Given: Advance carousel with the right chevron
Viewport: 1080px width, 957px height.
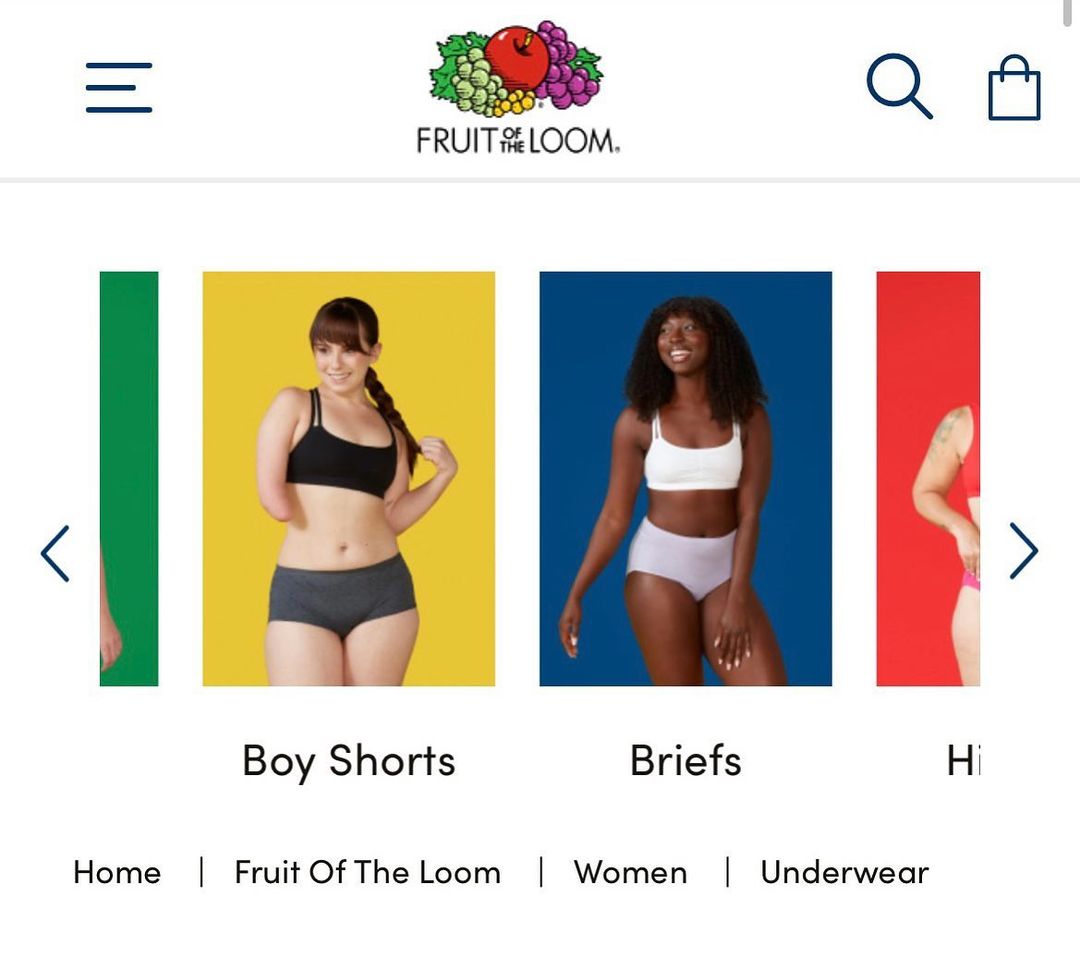Looking at the screenshot, I should pyautogui.click(x=1024, y=550).
